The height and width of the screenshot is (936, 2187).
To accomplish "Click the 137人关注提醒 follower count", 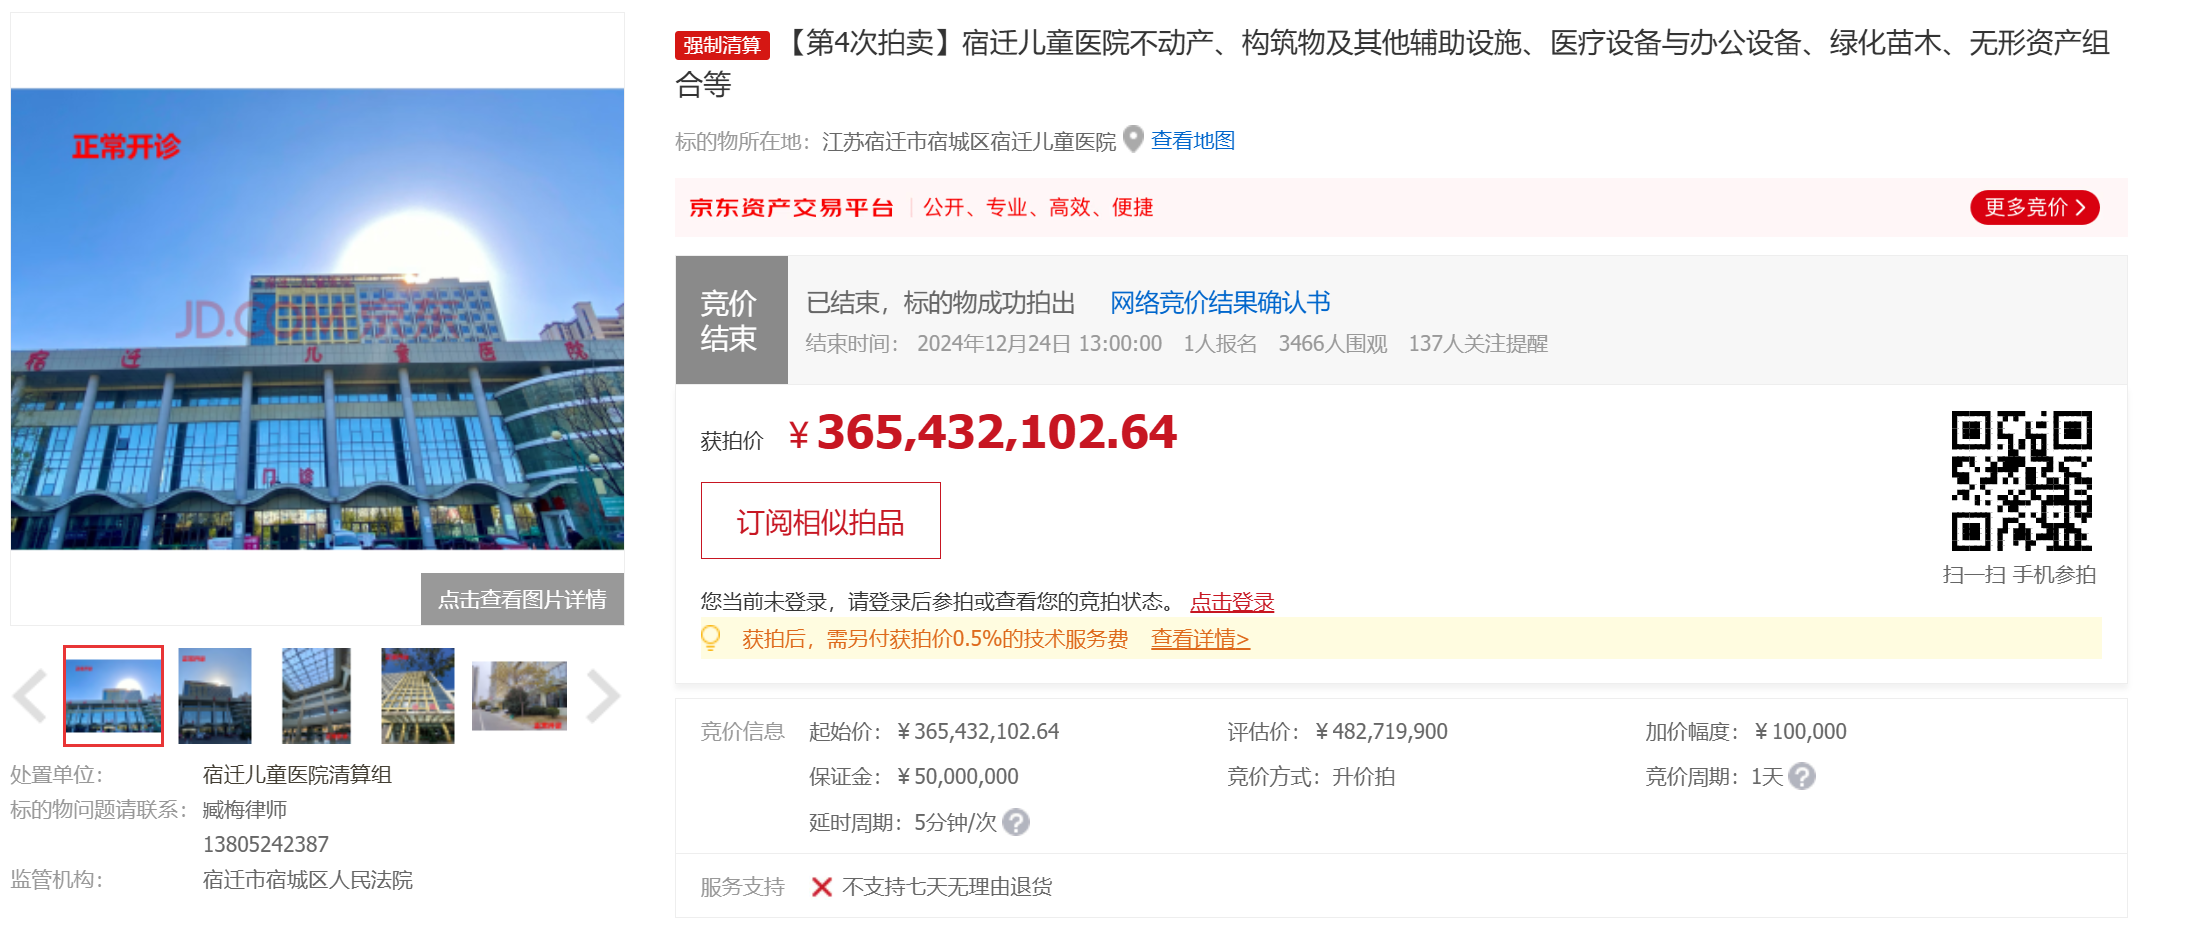I will point(1478,344).
